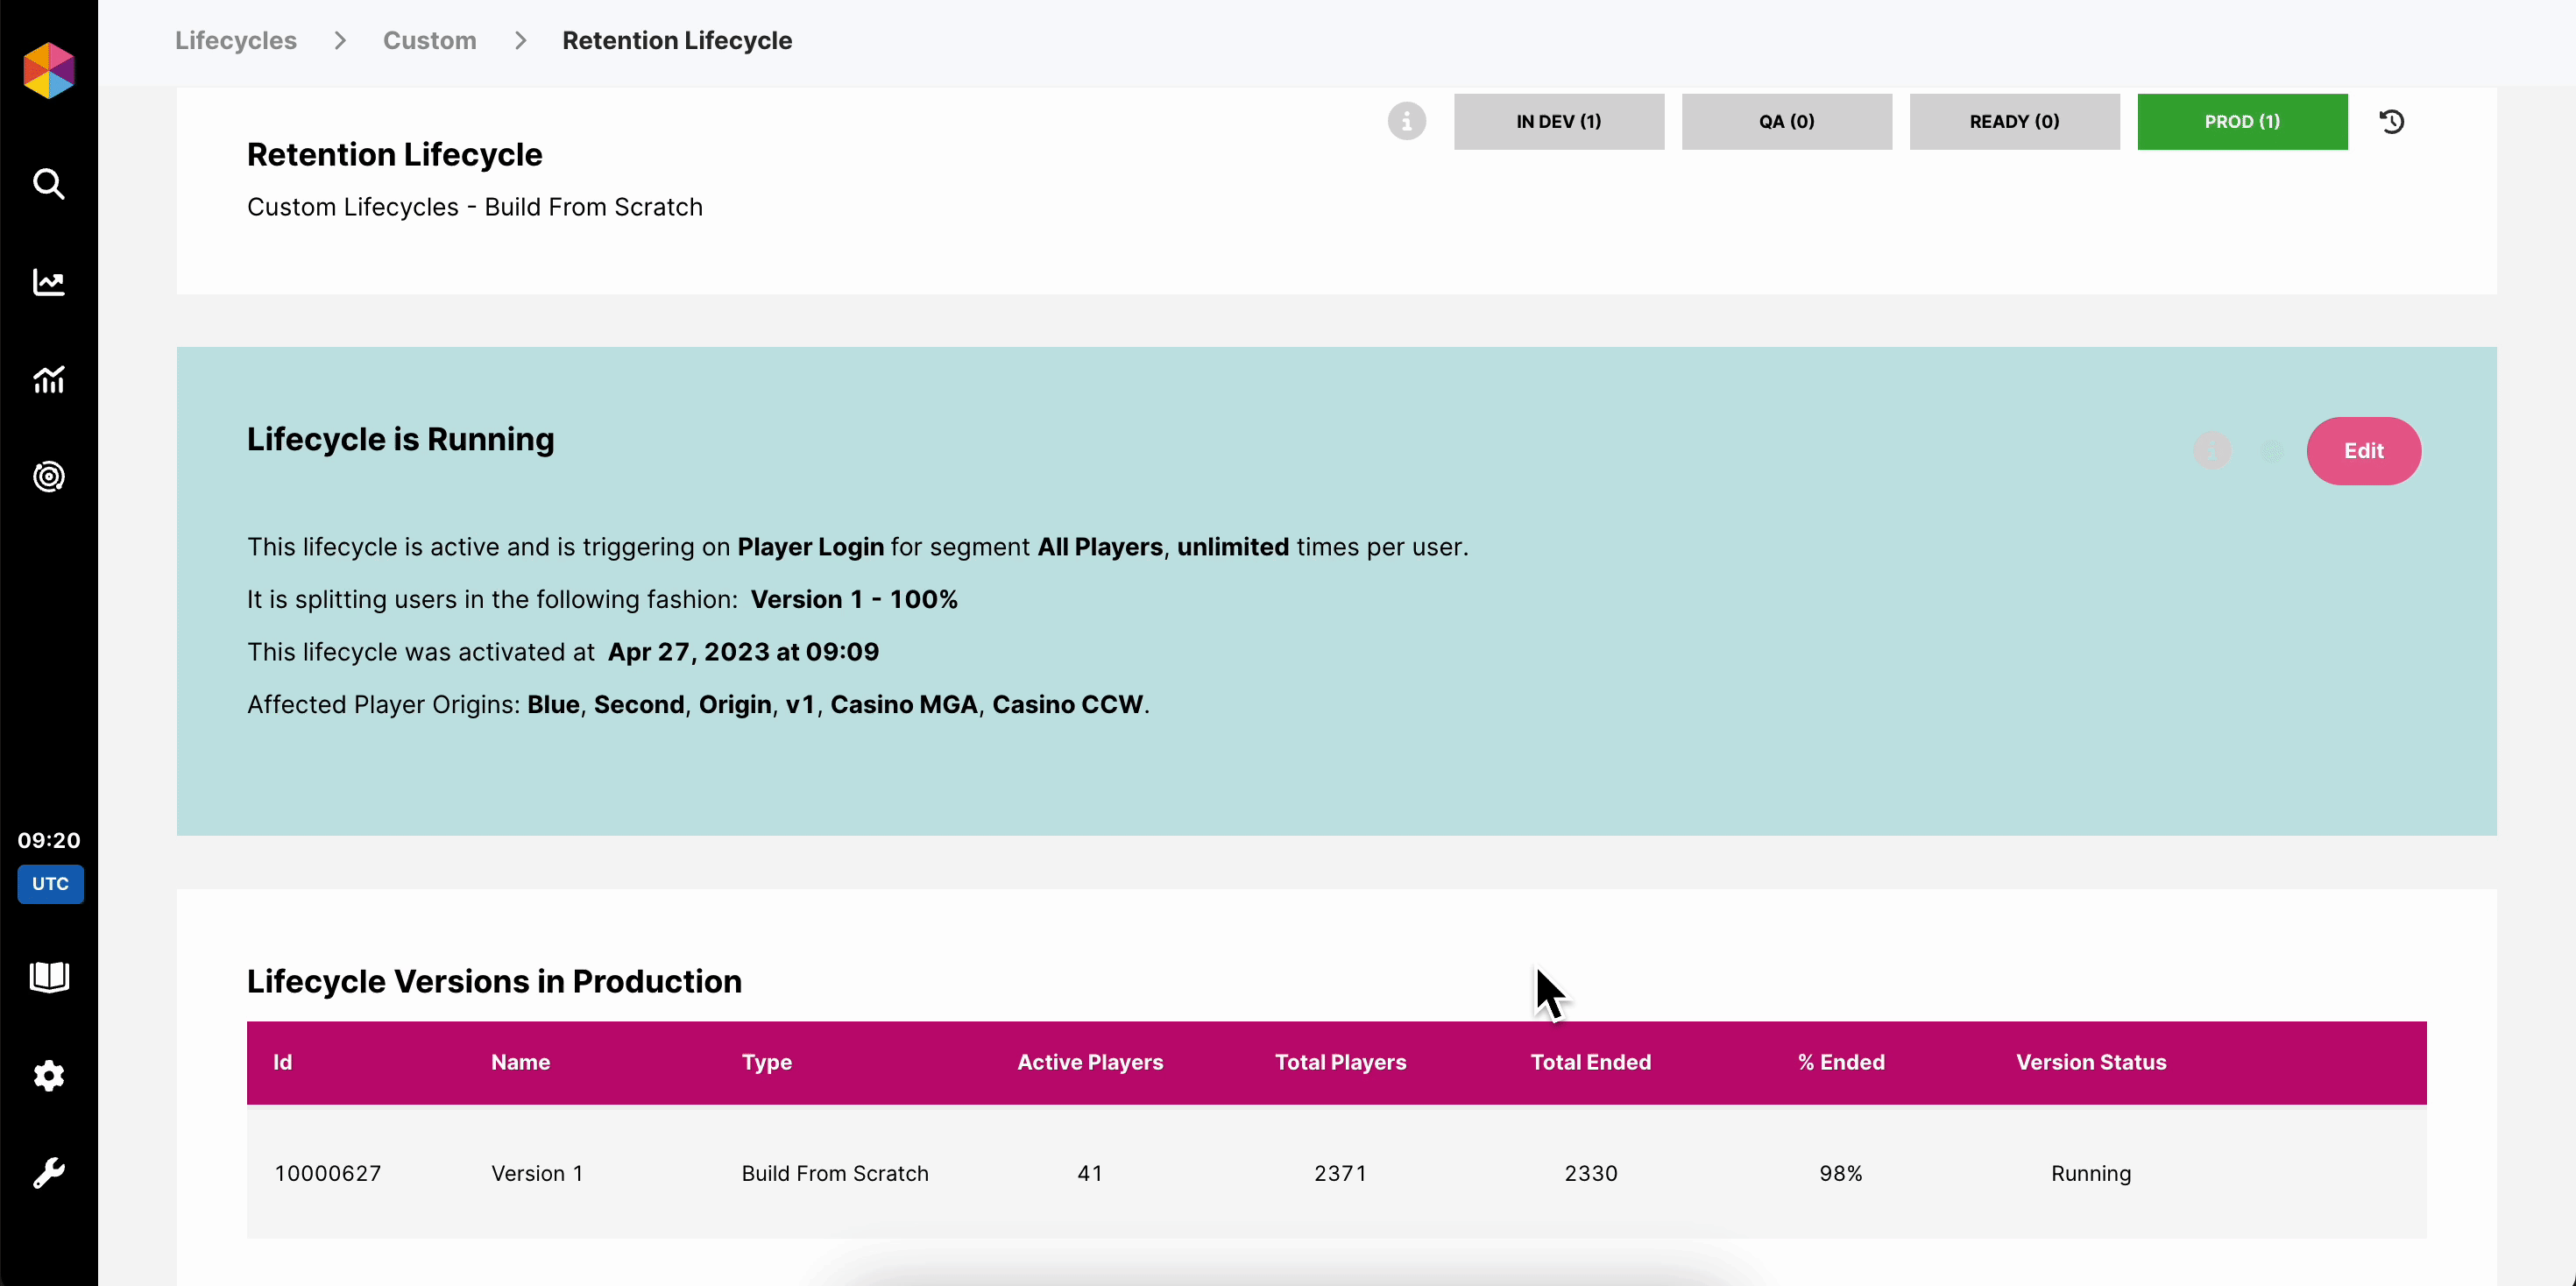2576x1286 pixels.
Task: Click info icon beside IN DEV tab
Action: (x=1406, y=121)
